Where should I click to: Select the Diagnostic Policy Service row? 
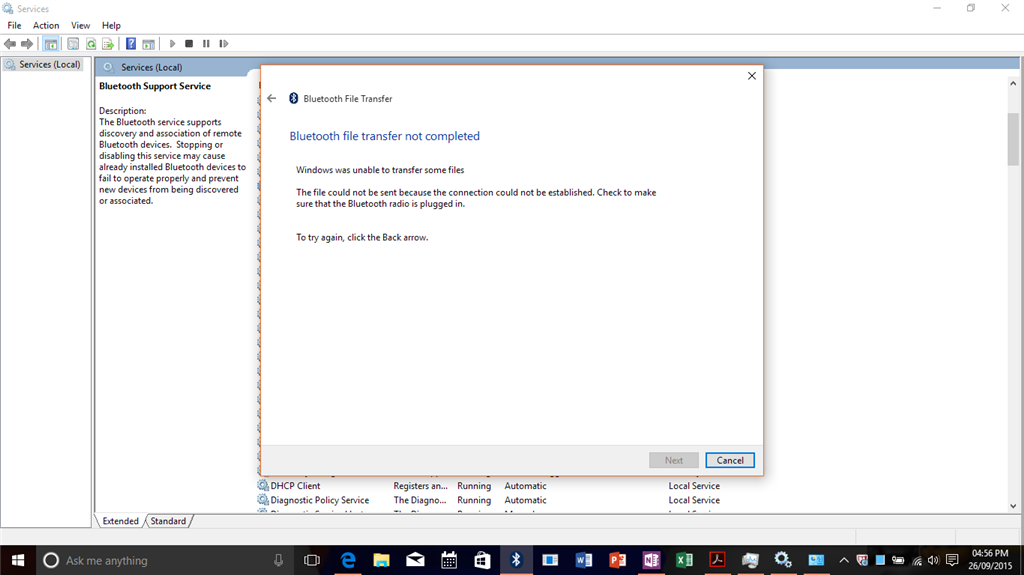490,500
